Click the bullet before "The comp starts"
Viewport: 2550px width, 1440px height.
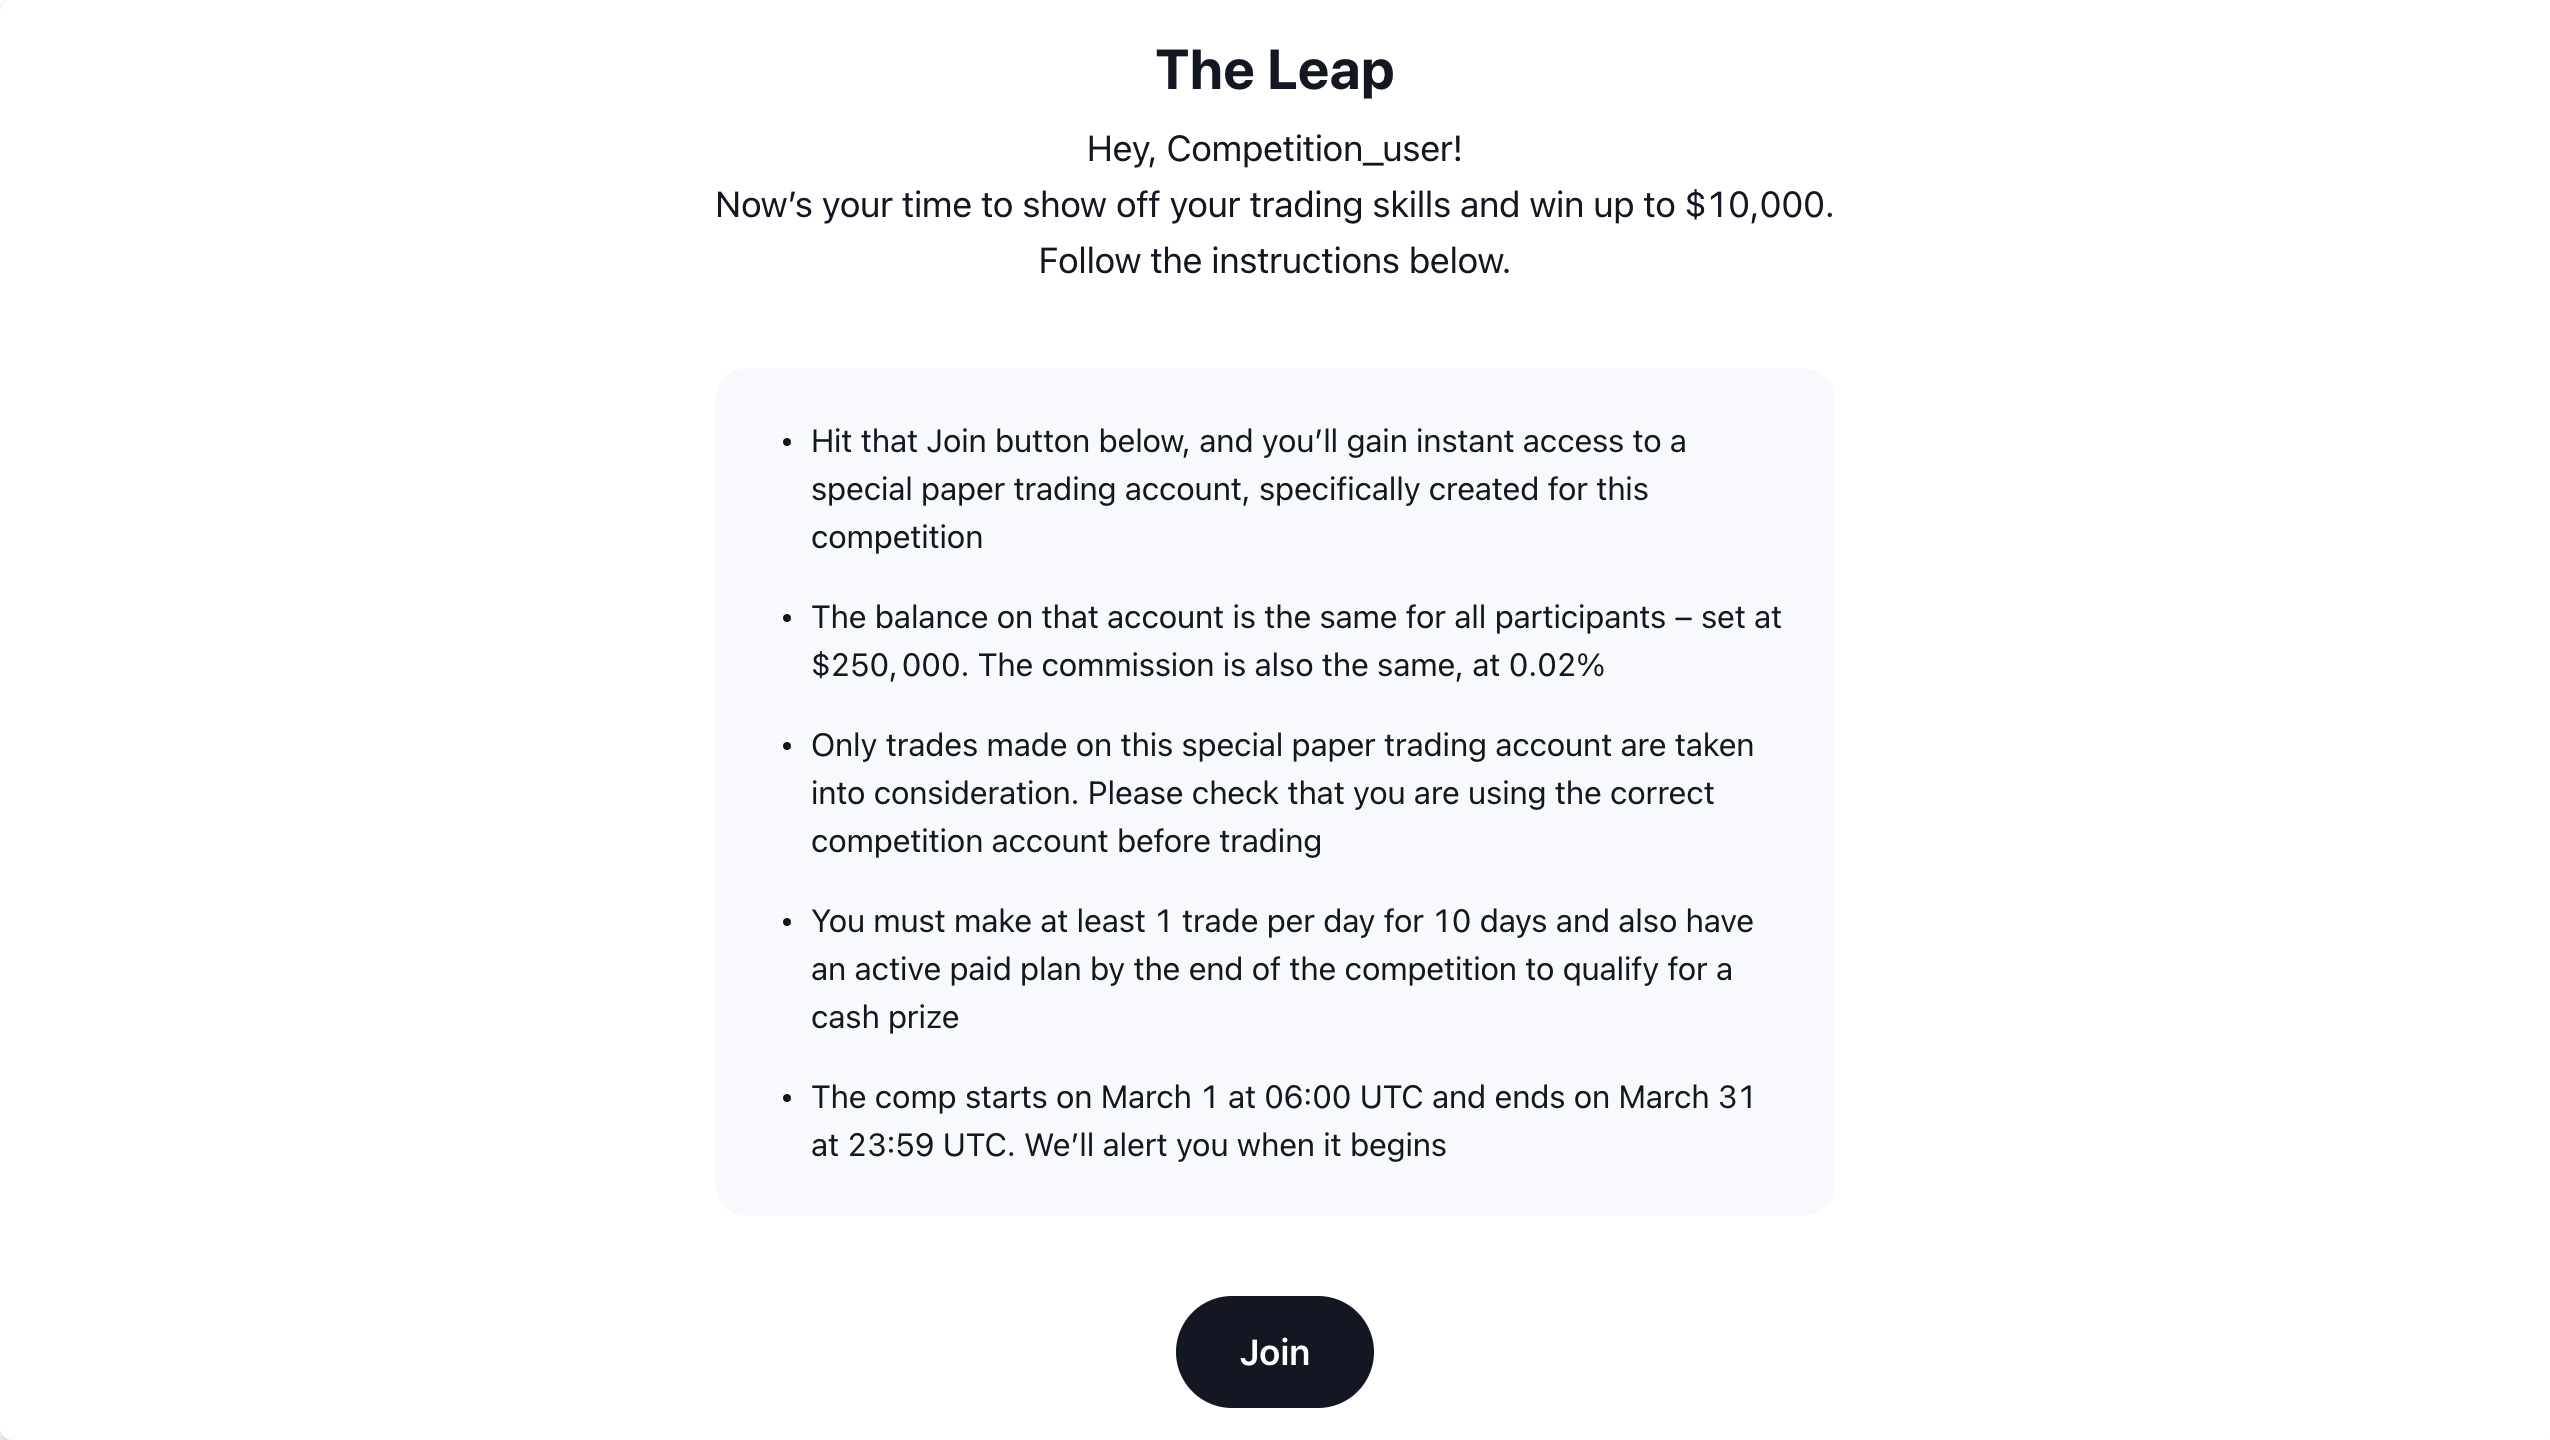[x=787, y=1098]
